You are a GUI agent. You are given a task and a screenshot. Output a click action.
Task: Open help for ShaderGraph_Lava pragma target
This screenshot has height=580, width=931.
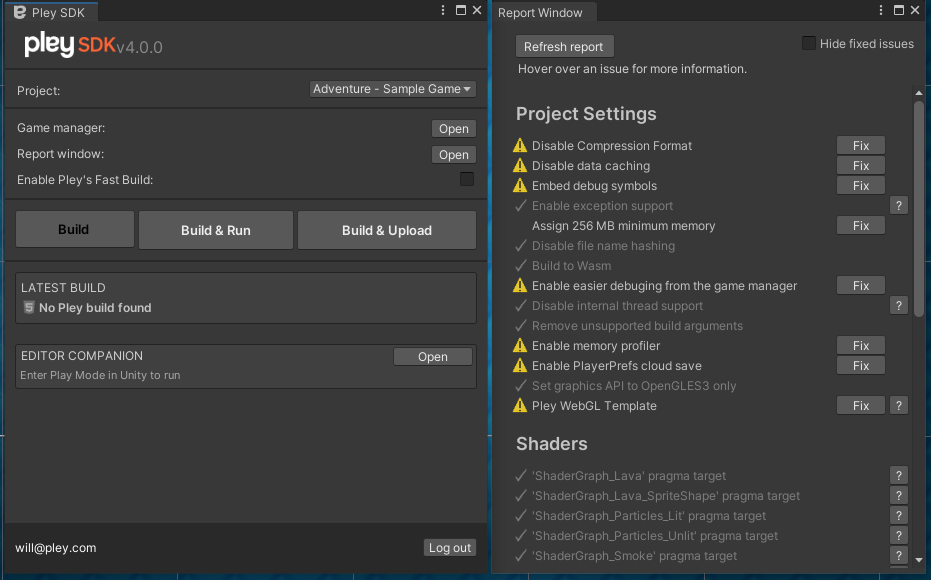(898, 476)
